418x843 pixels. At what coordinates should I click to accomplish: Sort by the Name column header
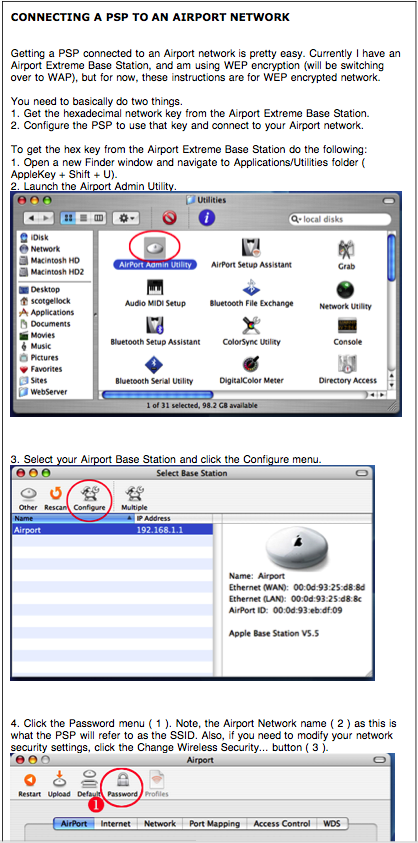click(x=73, y=518)
